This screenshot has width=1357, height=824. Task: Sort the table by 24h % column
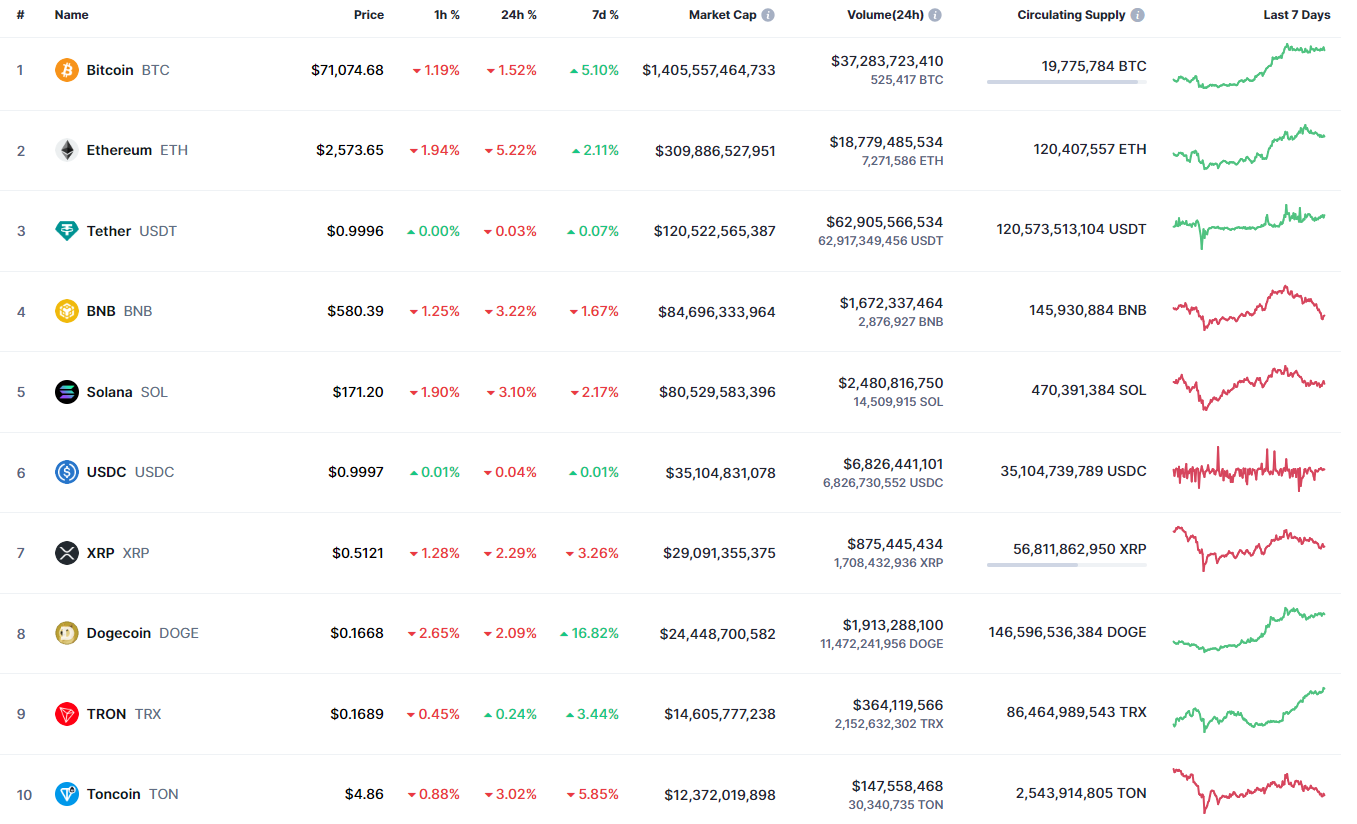coord(518,14)
